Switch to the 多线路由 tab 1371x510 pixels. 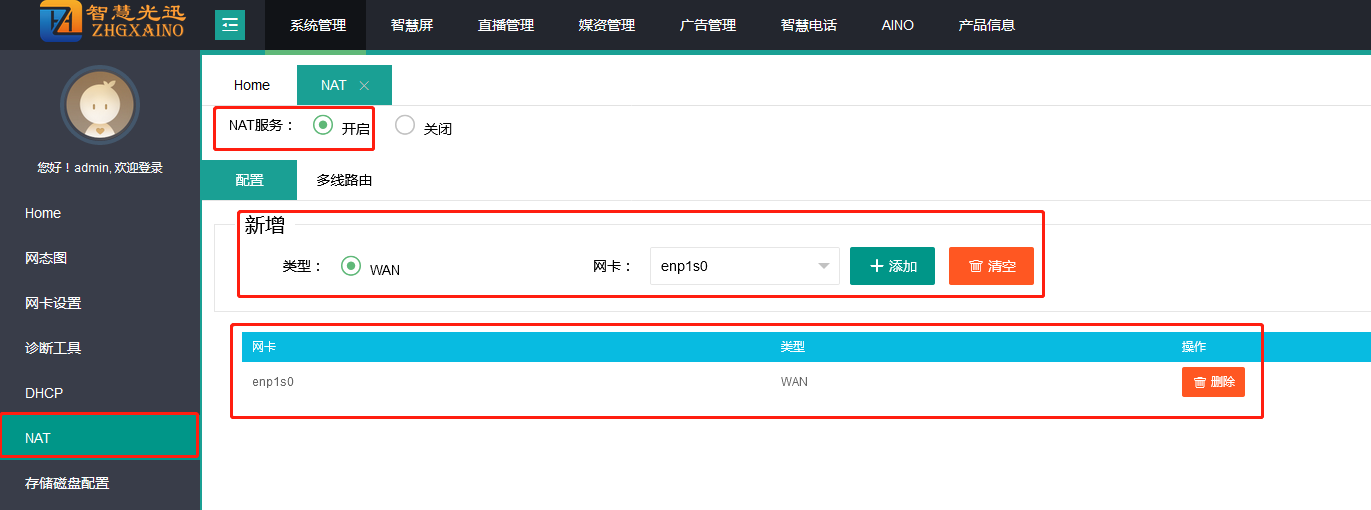pos(344,180)
